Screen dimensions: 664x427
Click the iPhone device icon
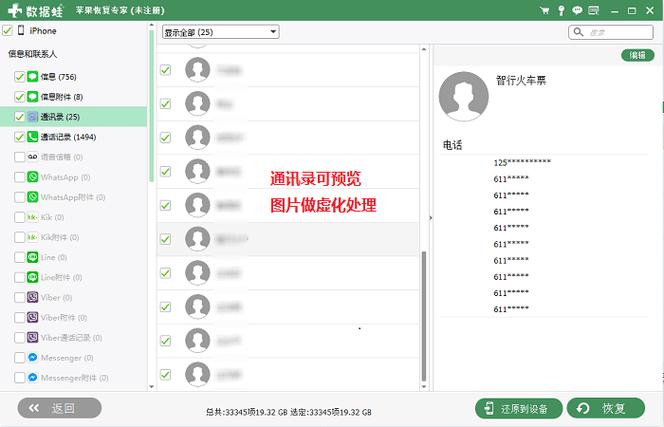click(x=21, y=30)
